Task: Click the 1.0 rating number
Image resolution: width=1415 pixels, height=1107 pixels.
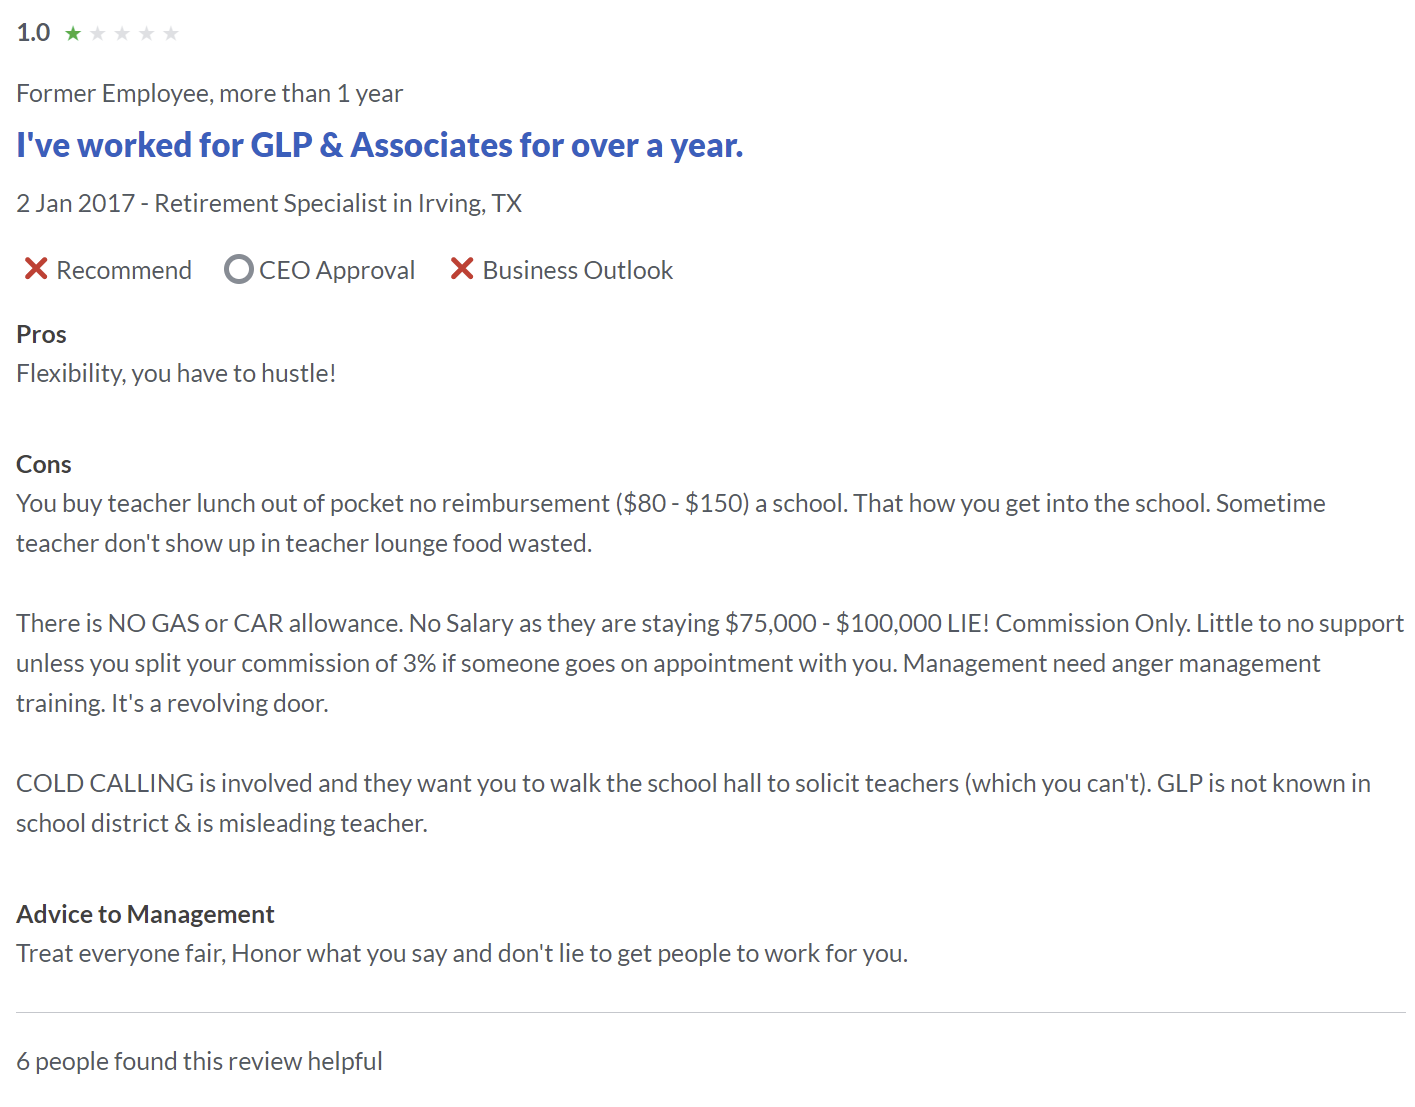Action: (33, 33)
